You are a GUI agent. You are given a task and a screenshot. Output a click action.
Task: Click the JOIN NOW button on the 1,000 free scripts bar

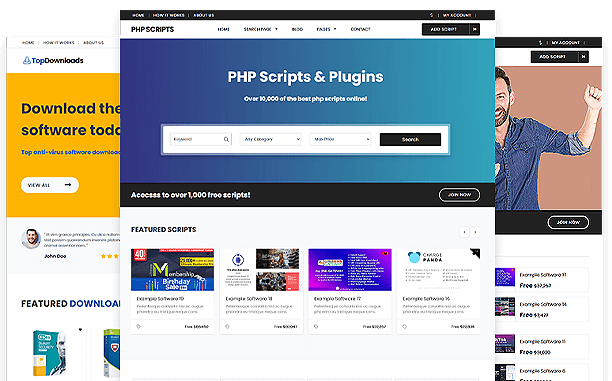point(459,195)
